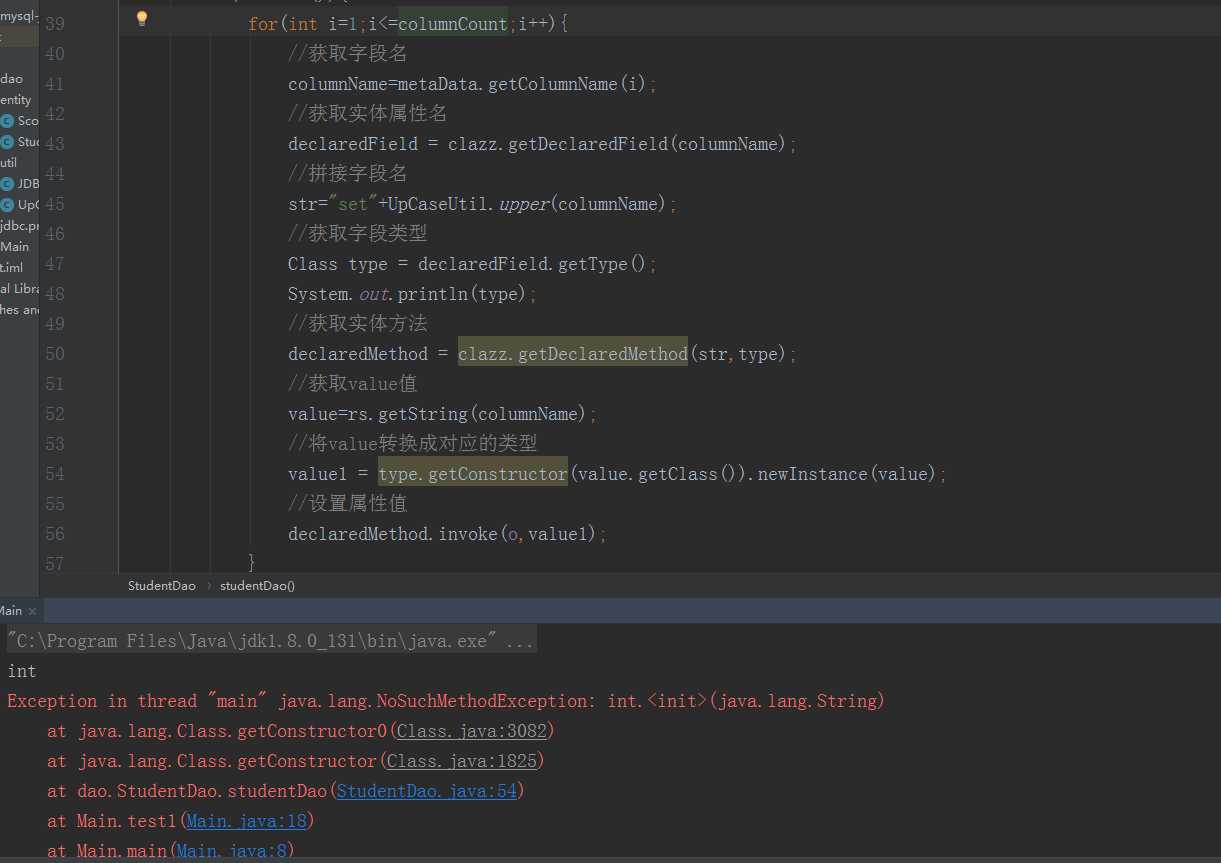Click line number 54 in the gutter
This screenshot has height=863, width=1221.
(54, 474)
